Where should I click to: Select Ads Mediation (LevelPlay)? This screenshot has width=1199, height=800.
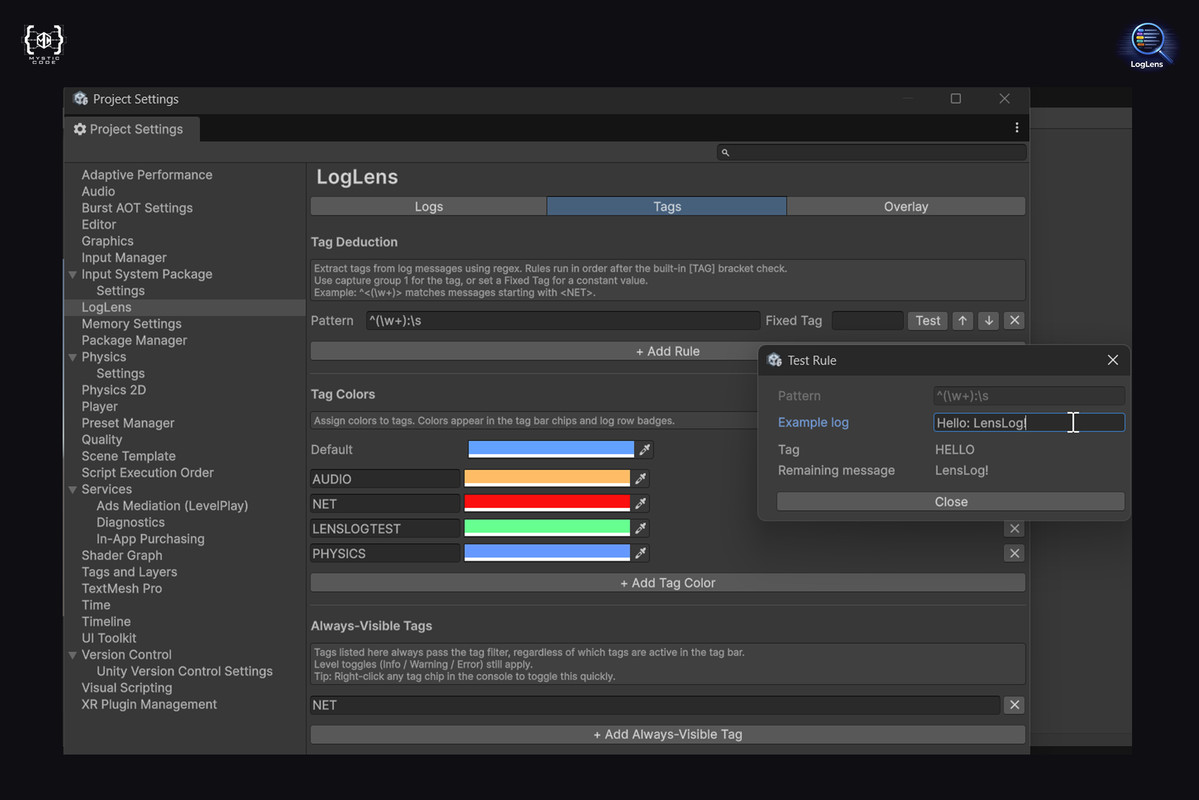pyautogui.click(x=172, y=506)
